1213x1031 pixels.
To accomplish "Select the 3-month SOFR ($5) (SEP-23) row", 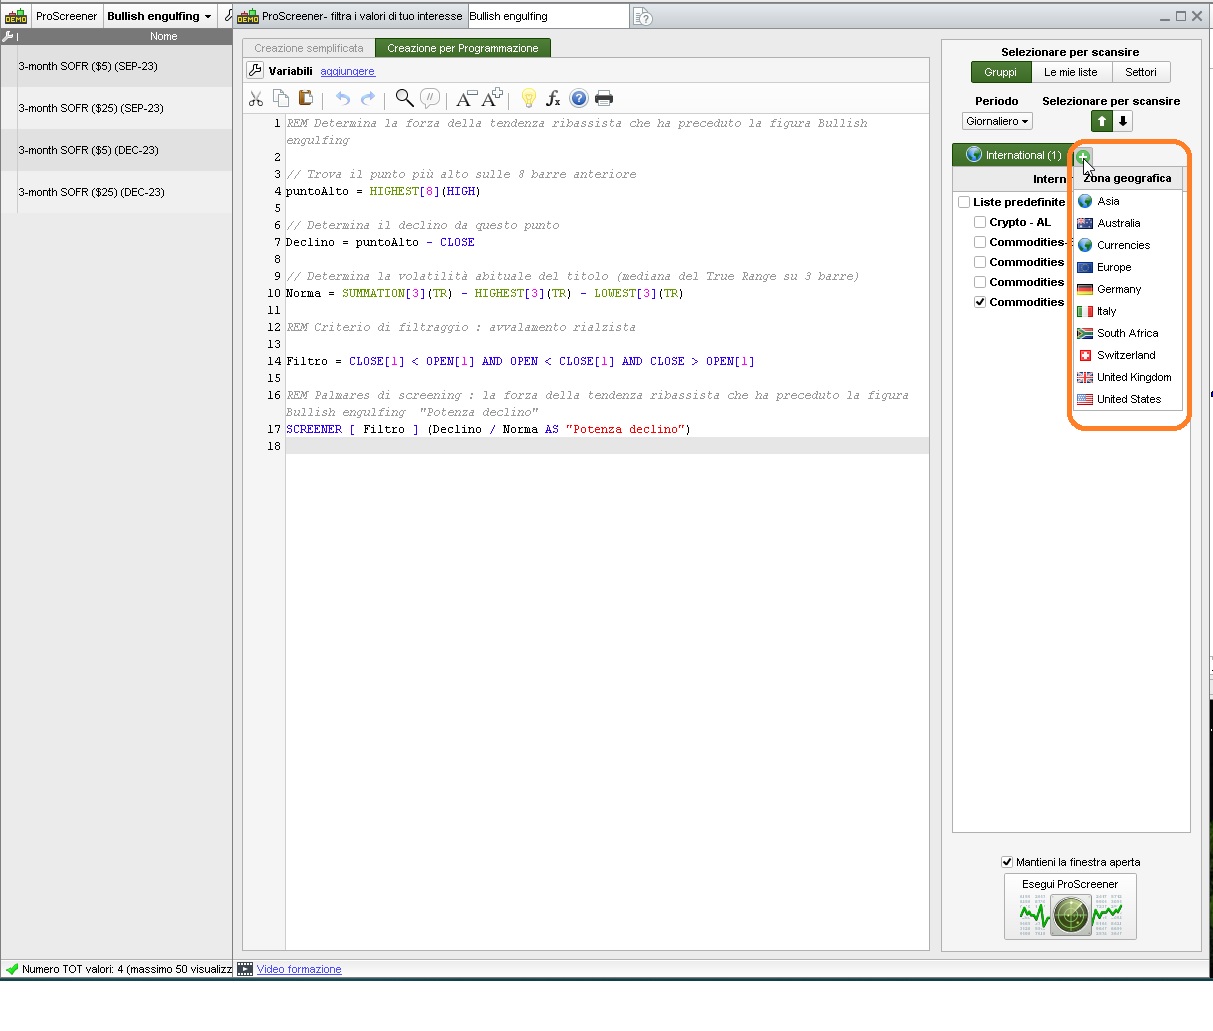I will click(88, 66).
